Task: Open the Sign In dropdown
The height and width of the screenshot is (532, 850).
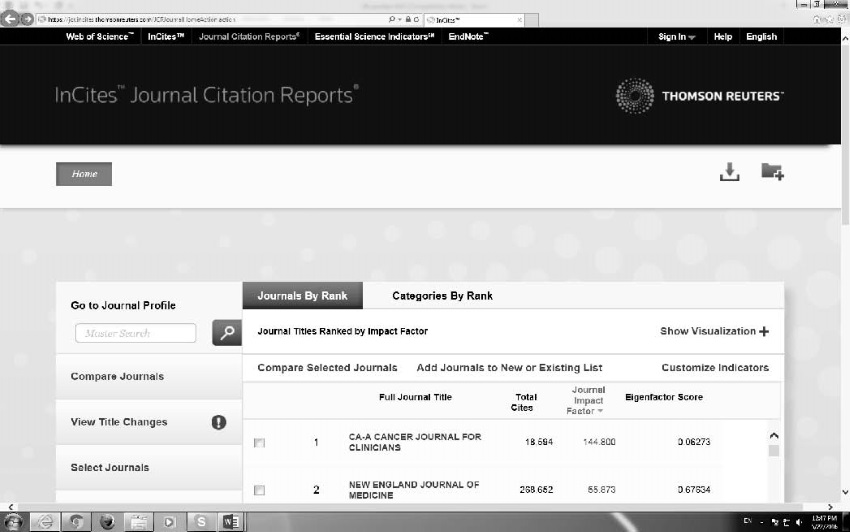Action: click(x=677, y=36)
